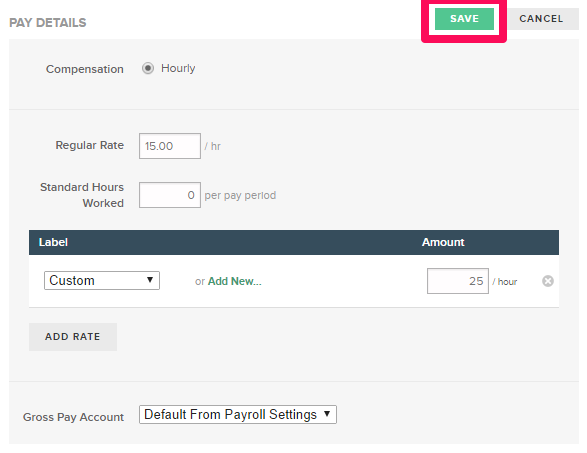Viewport: 587px width, 453px height.
Task: Click the / hour unit text
Action: pos(505,282)
